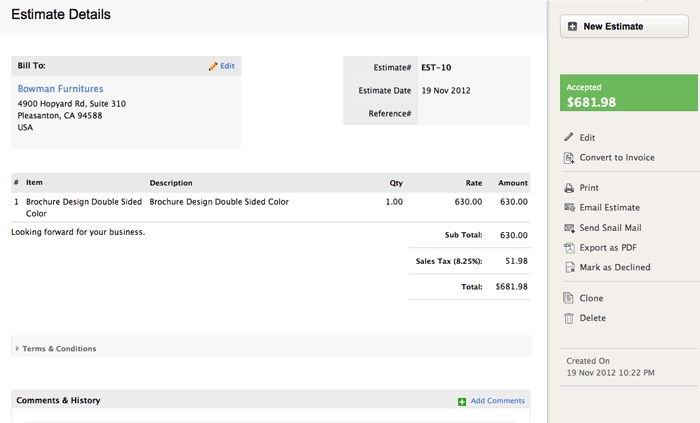700x423 pixels.
Task: Click the Email Estimate envelope icon
Action: click(x=568, y=208)
